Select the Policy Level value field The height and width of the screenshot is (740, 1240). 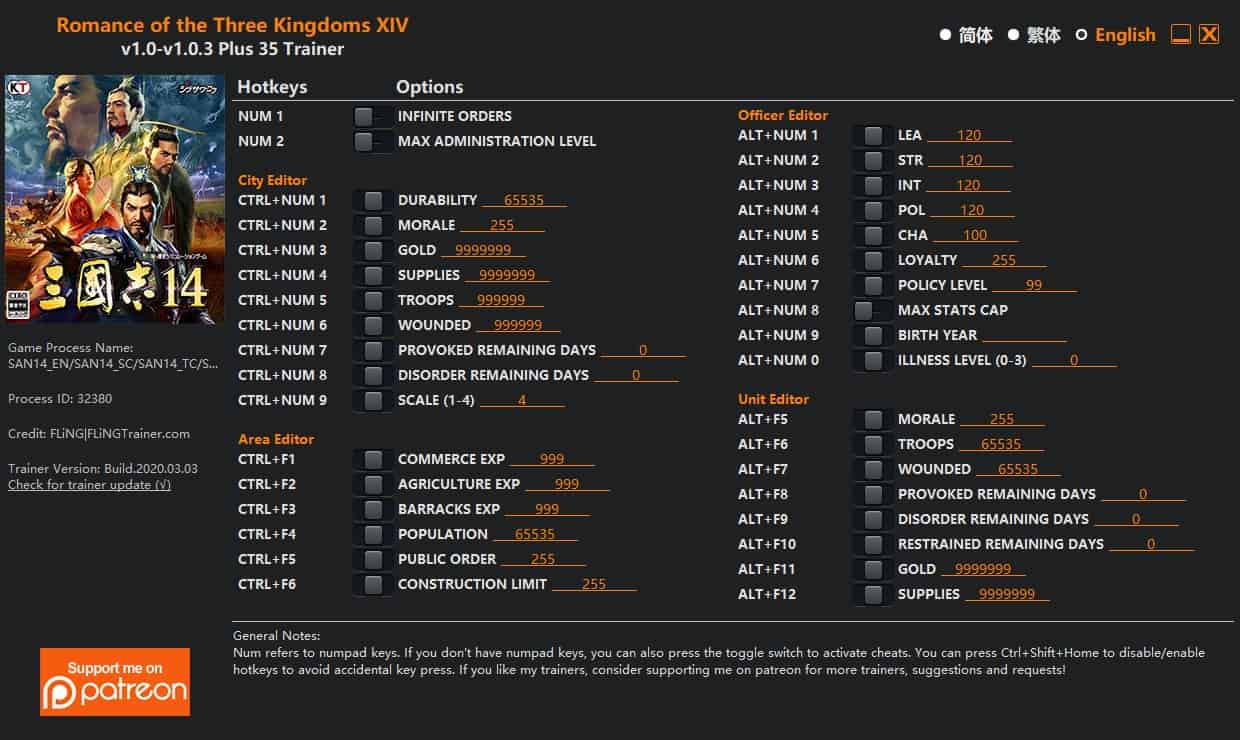click(1034, 285)
